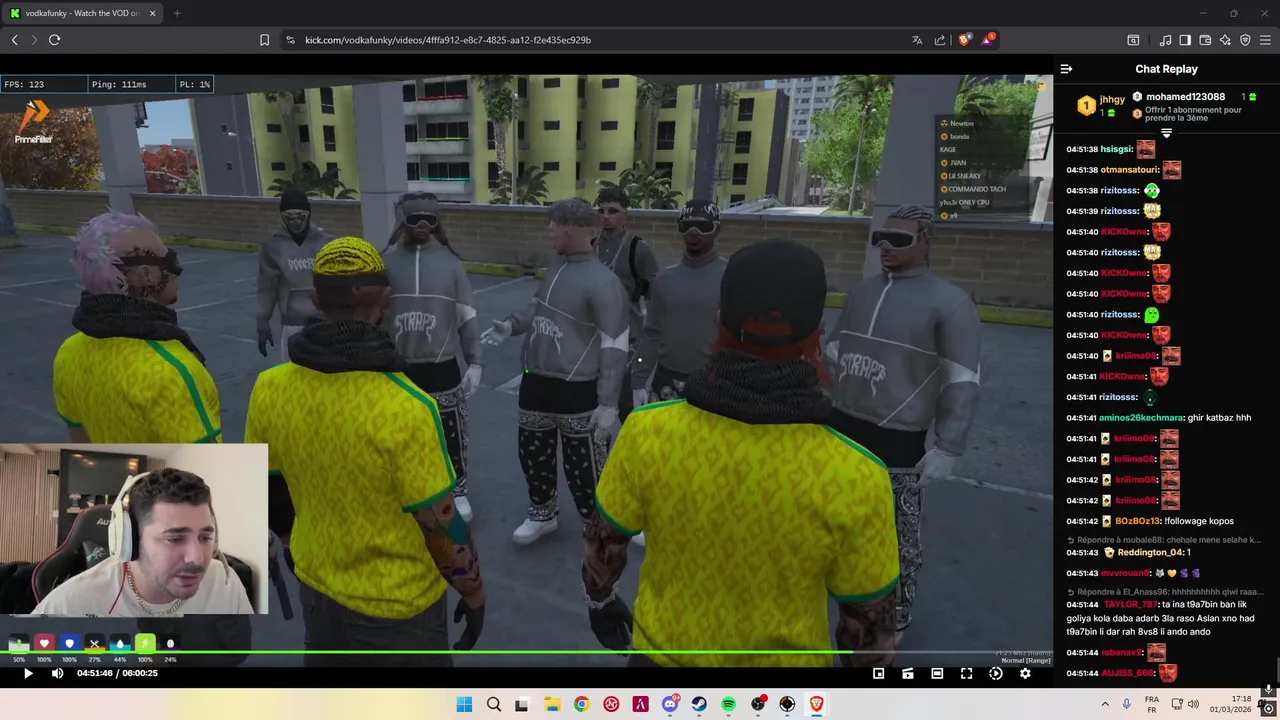Image resolution: width=1280 pixels, height=720 pixels.
Task: Click the address bar URL
Action: point(448,40)
